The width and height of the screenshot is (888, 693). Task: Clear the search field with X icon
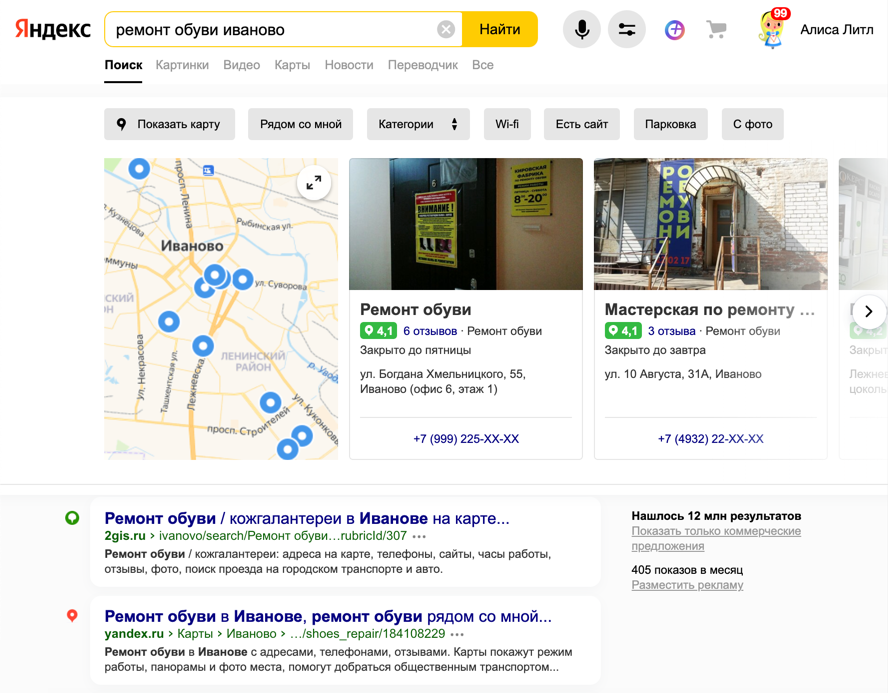point(446,30)
